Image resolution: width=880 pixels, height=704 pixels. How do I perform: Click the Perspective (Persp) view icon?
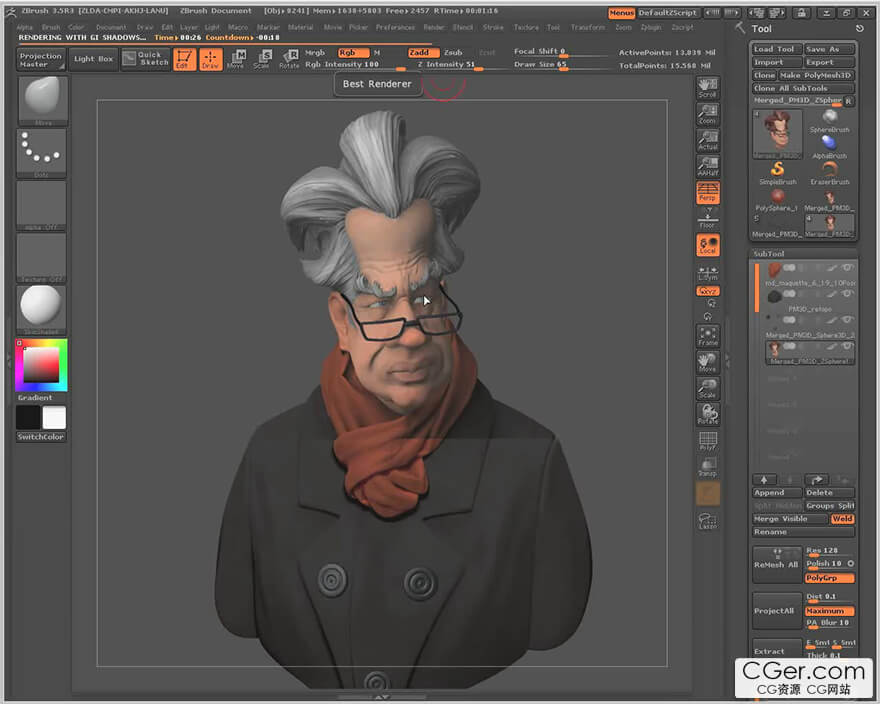pos(708,192)
